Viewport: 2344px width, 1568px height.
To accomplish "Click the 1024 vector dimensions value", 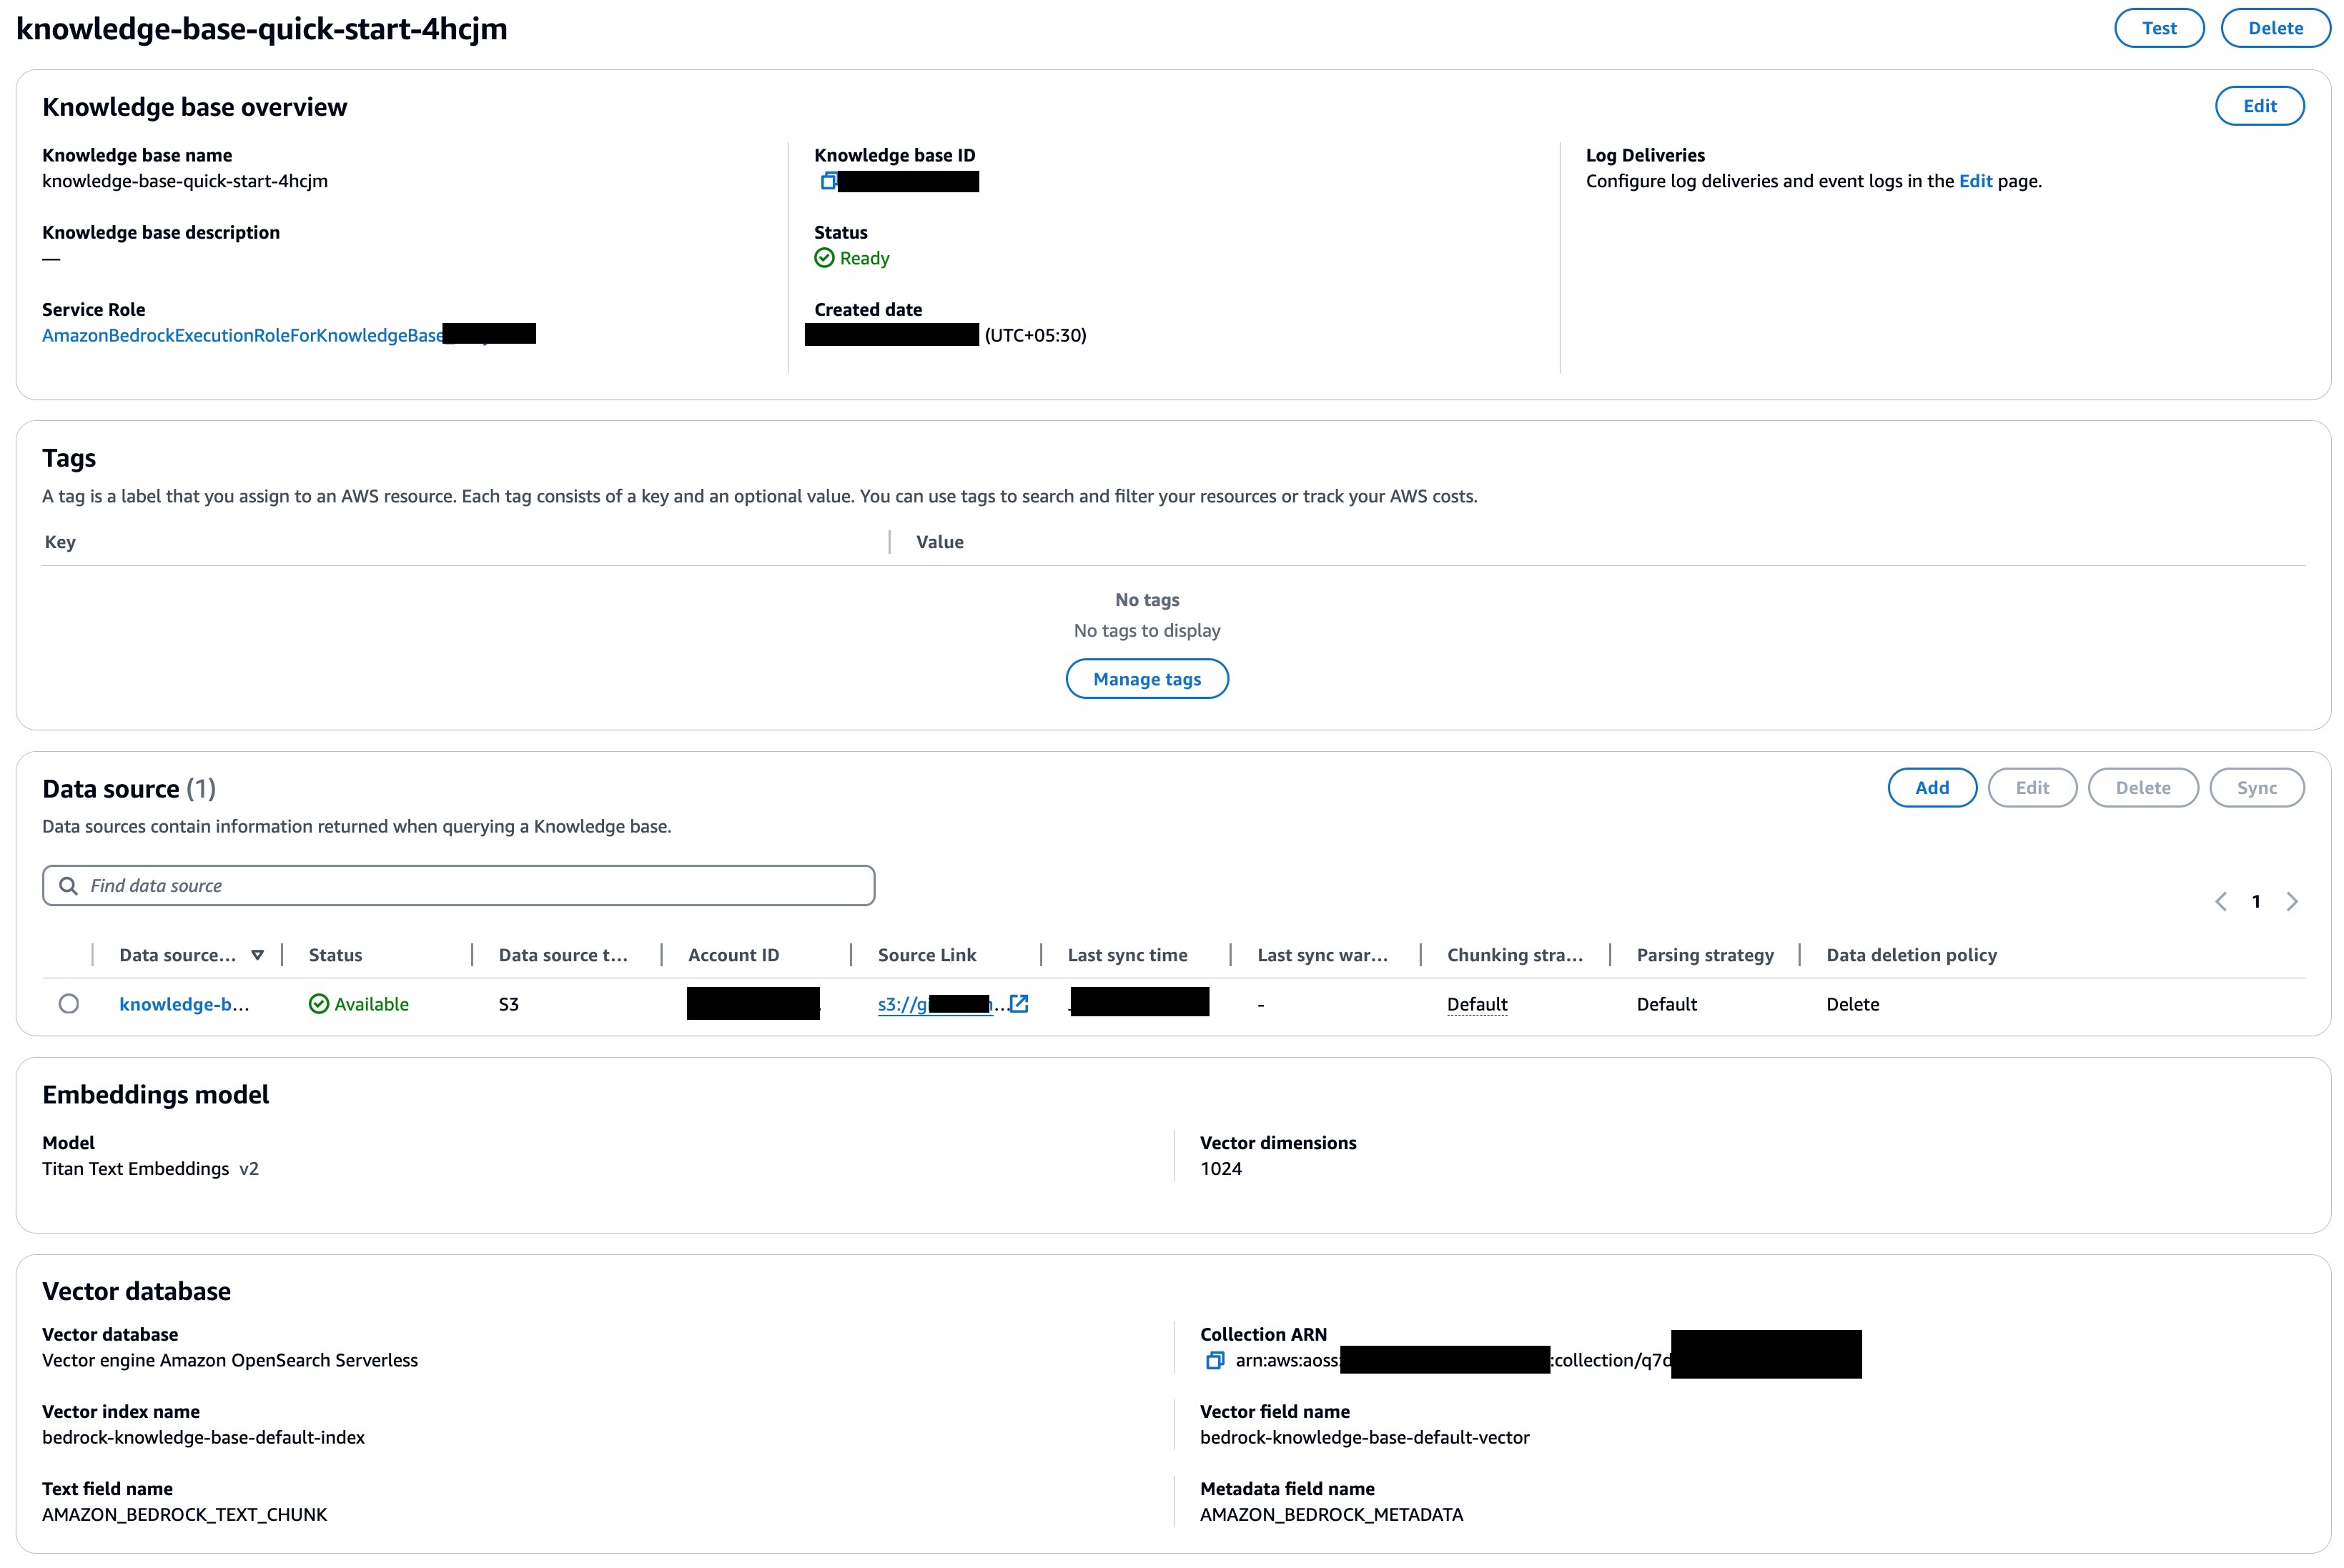I will coord(1221,1168).
